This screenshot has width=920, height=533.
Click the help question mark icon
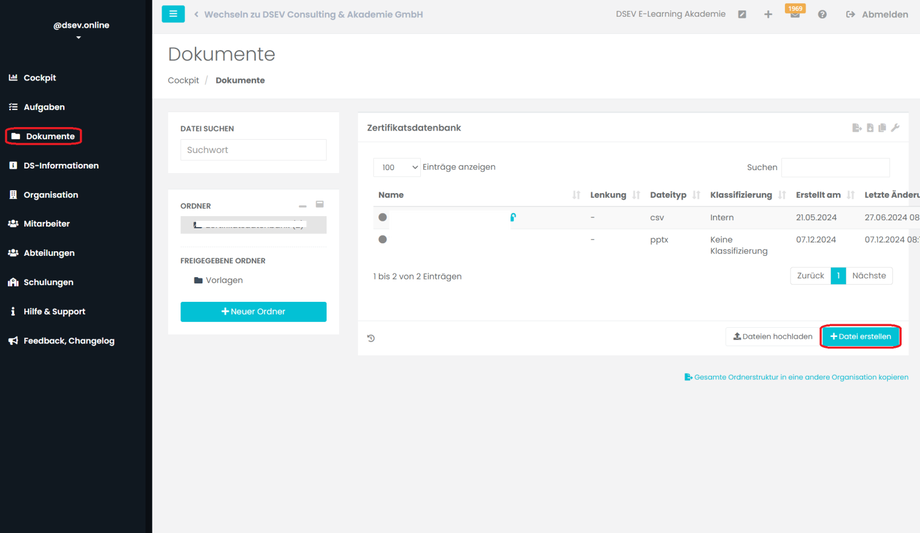[822, 15]
